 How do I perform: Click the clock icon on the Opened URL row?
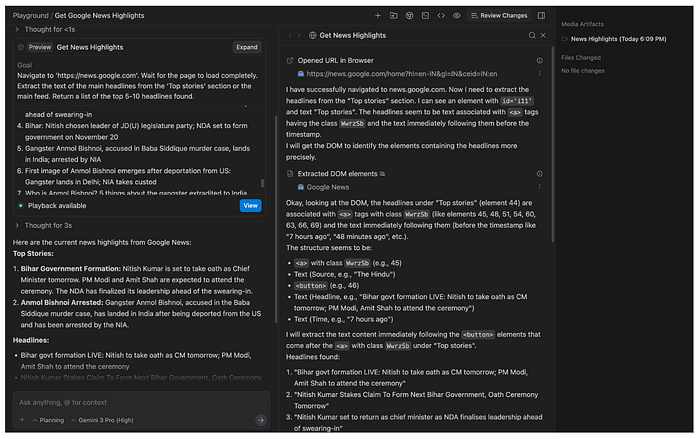click(539, 60)
